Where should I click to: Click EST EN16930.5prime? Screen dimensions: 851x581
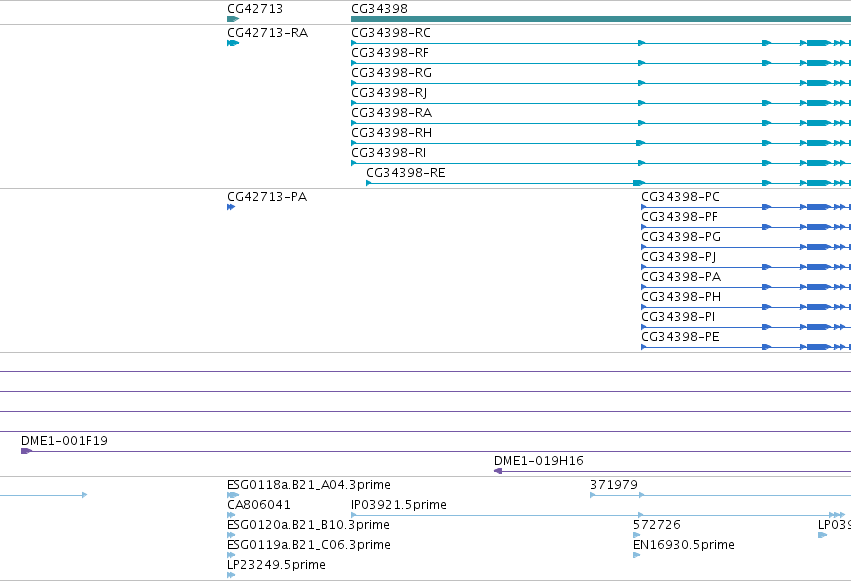pos(684,545)
